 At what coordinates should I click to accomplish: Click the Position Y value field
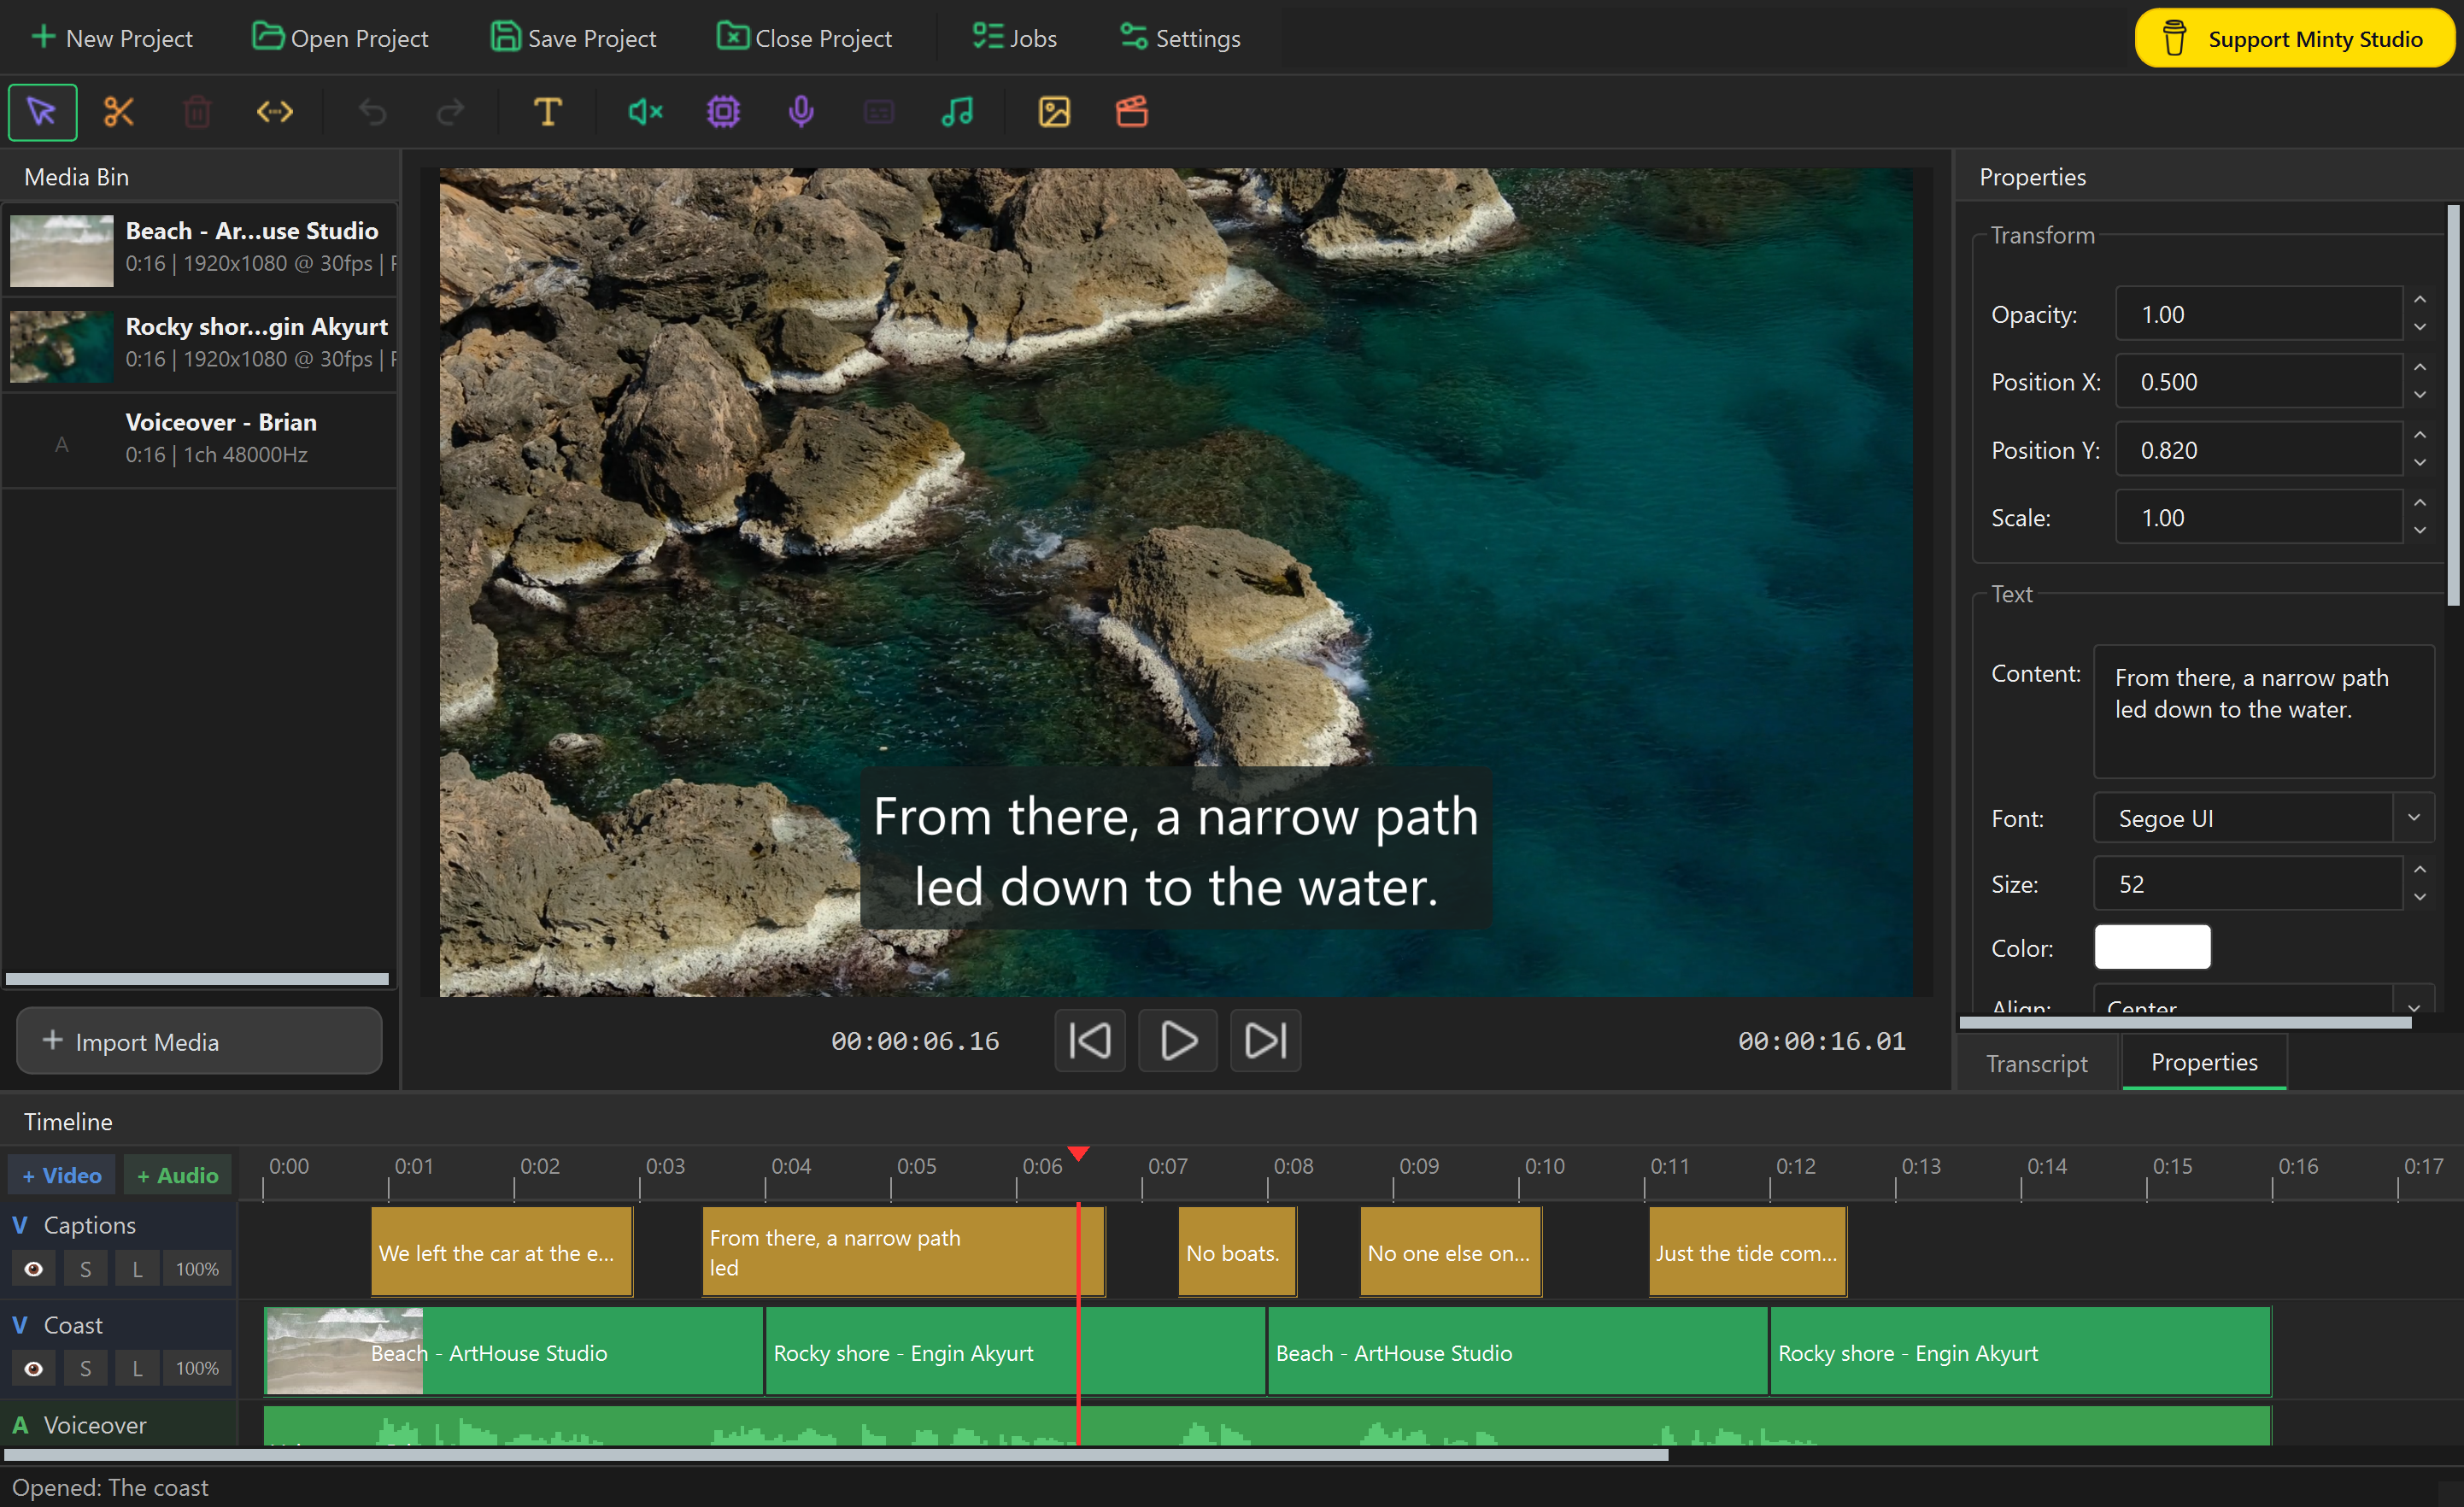pyautogui.click(x=2258, y=450)
